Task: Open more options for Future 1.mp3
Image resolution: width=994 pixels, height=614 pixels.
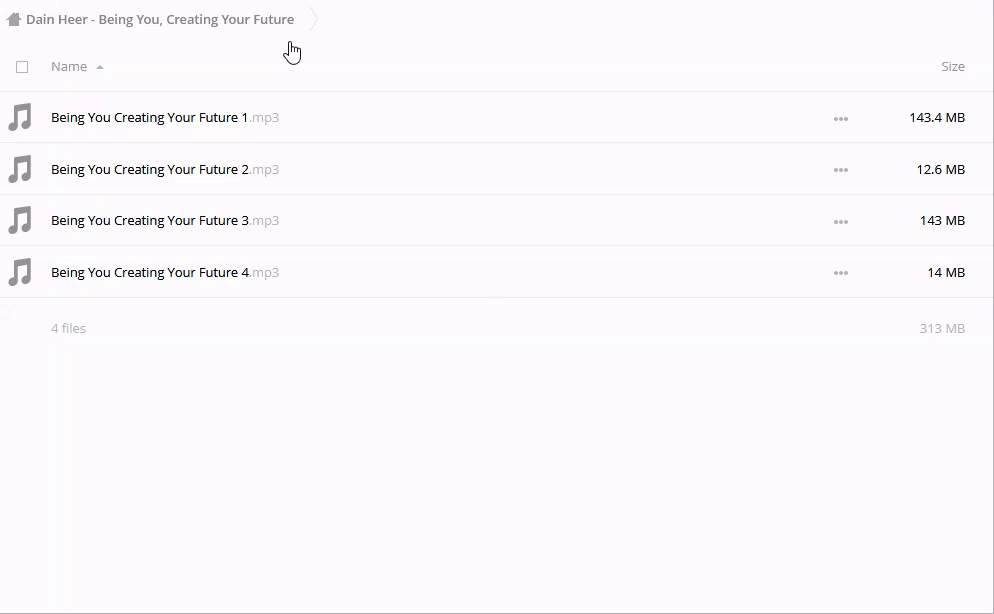Action: click(x=841, y=118)
